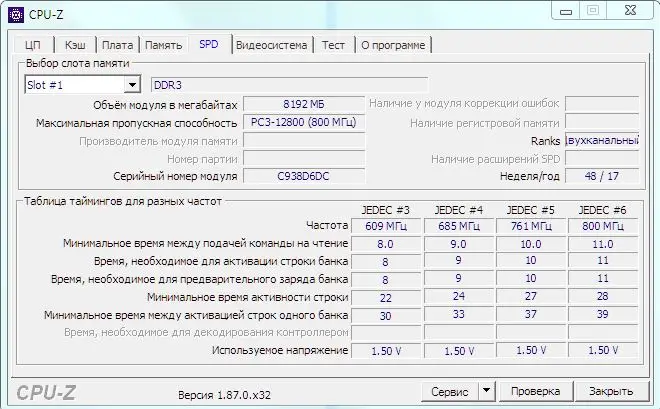Screen dimensions: 660x409
Task: Click the serial number C938D6DC field
Action: coord(304,176)
